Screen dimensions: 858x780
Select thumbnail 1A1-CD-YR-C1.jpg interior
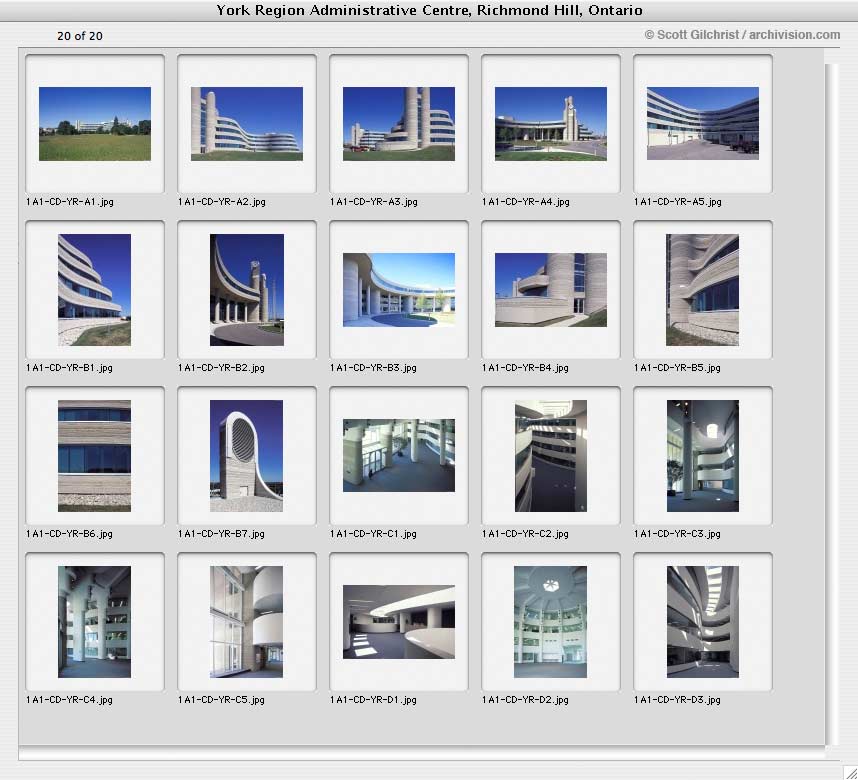pyautogui.click(x=399, y=455)
